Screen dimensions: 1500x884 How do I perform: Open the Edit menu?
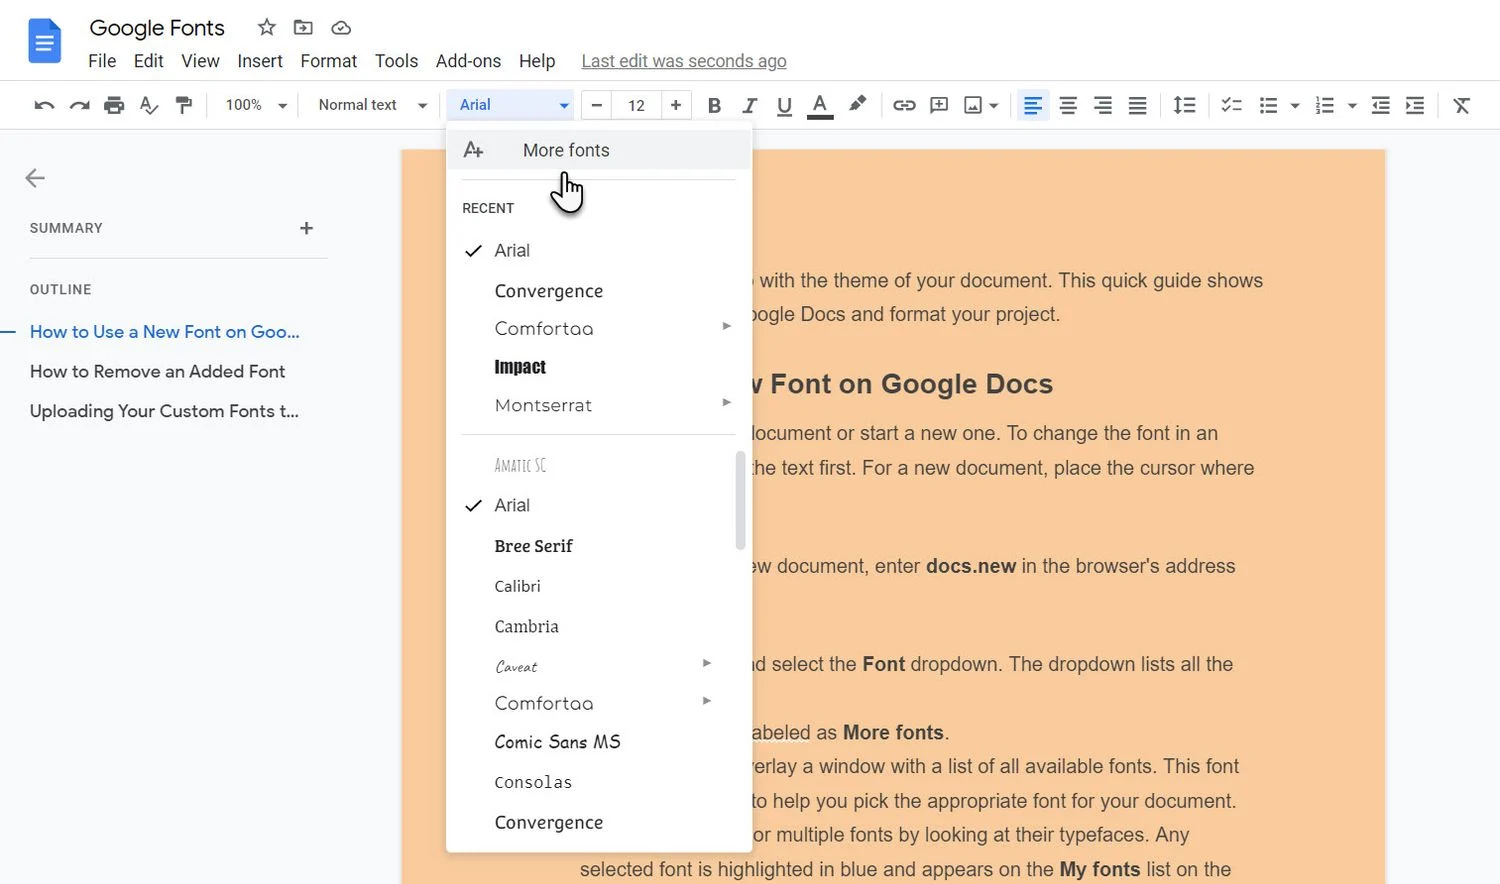[148, 61]
